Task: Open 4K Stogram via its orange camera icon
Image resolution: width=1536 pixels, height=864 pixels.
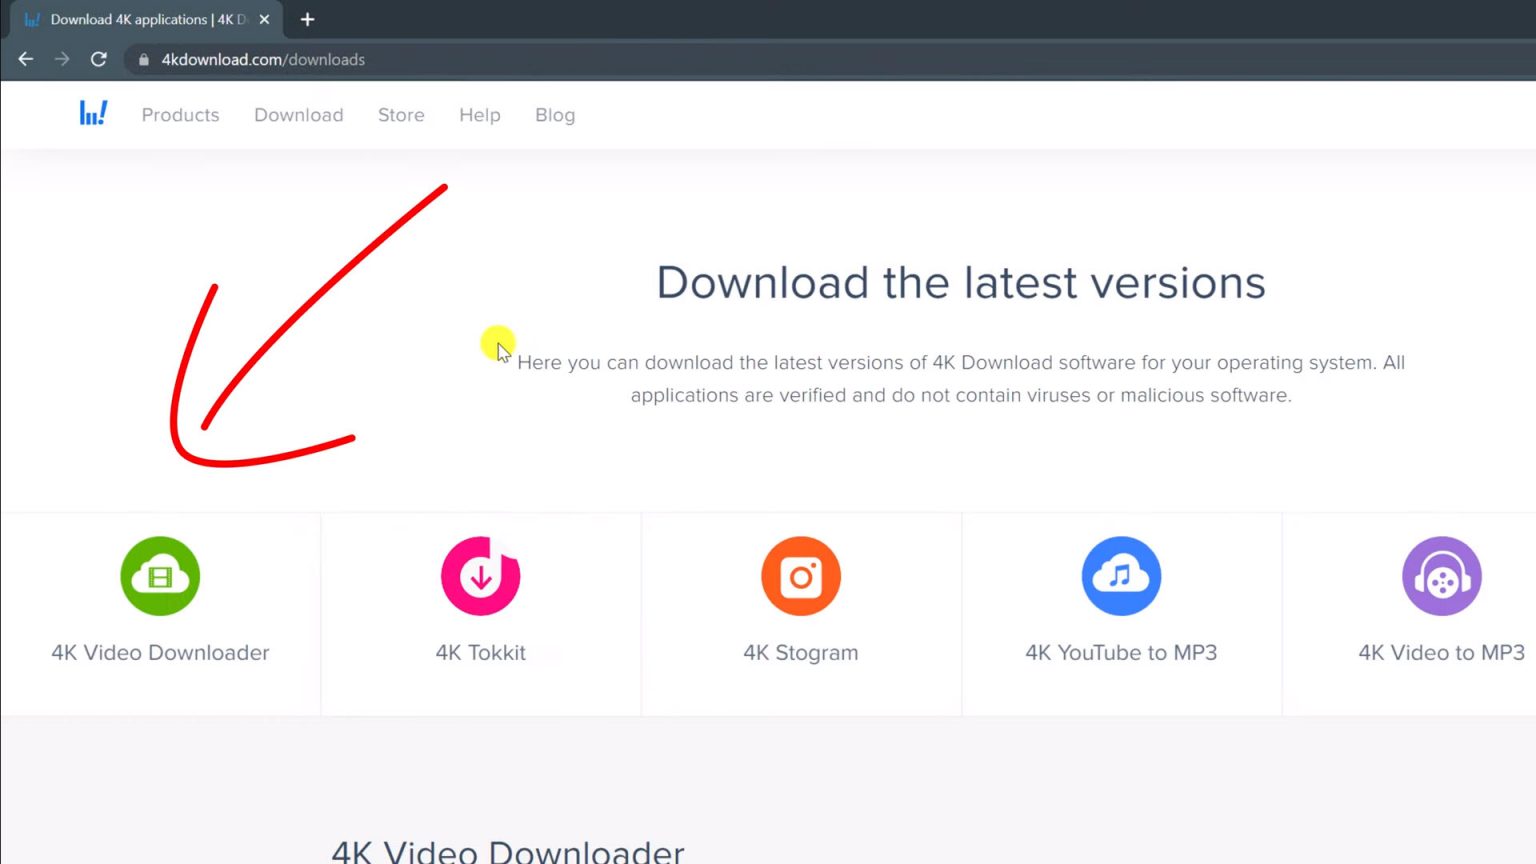Action: (x=800, y=575)
